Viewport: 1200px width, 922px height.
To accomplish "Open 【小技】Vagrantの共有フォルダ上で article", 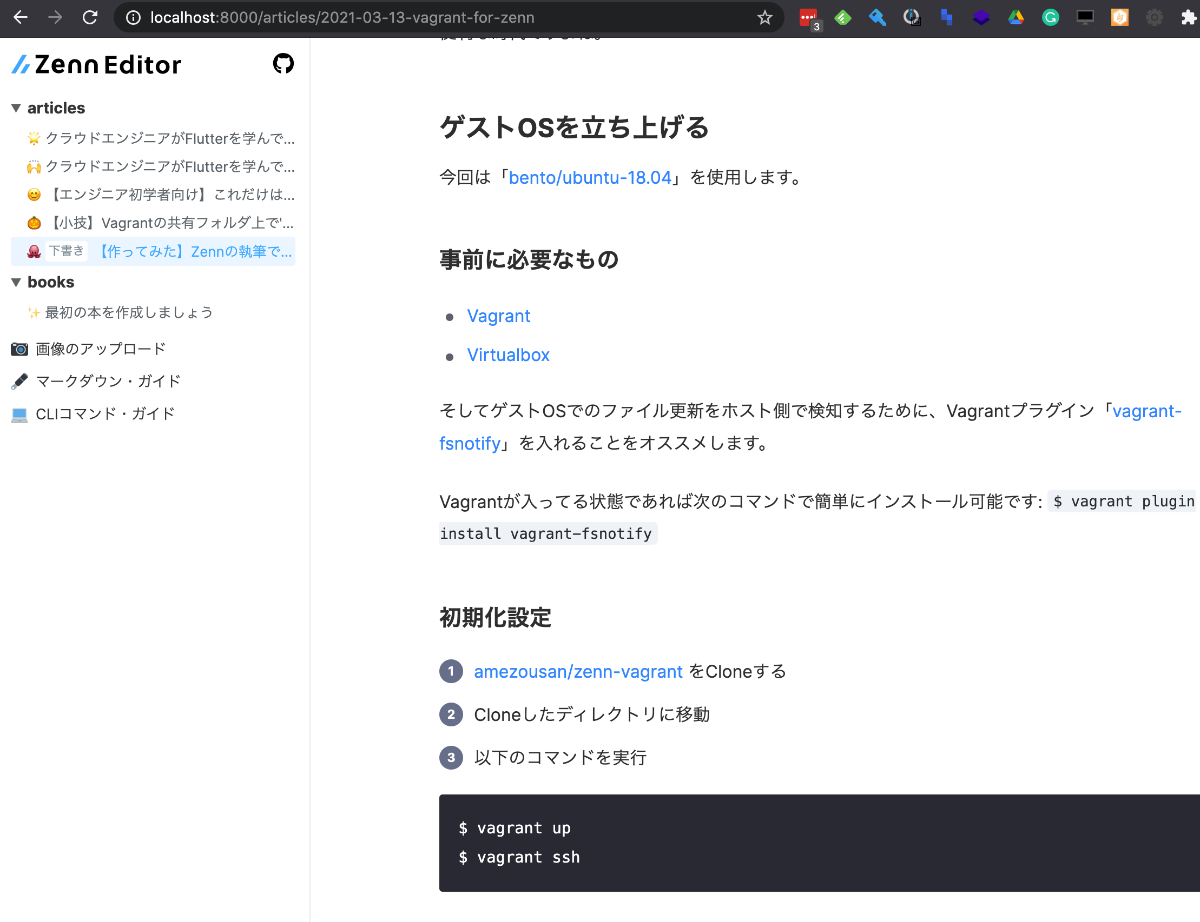I will tap(161, 222).
